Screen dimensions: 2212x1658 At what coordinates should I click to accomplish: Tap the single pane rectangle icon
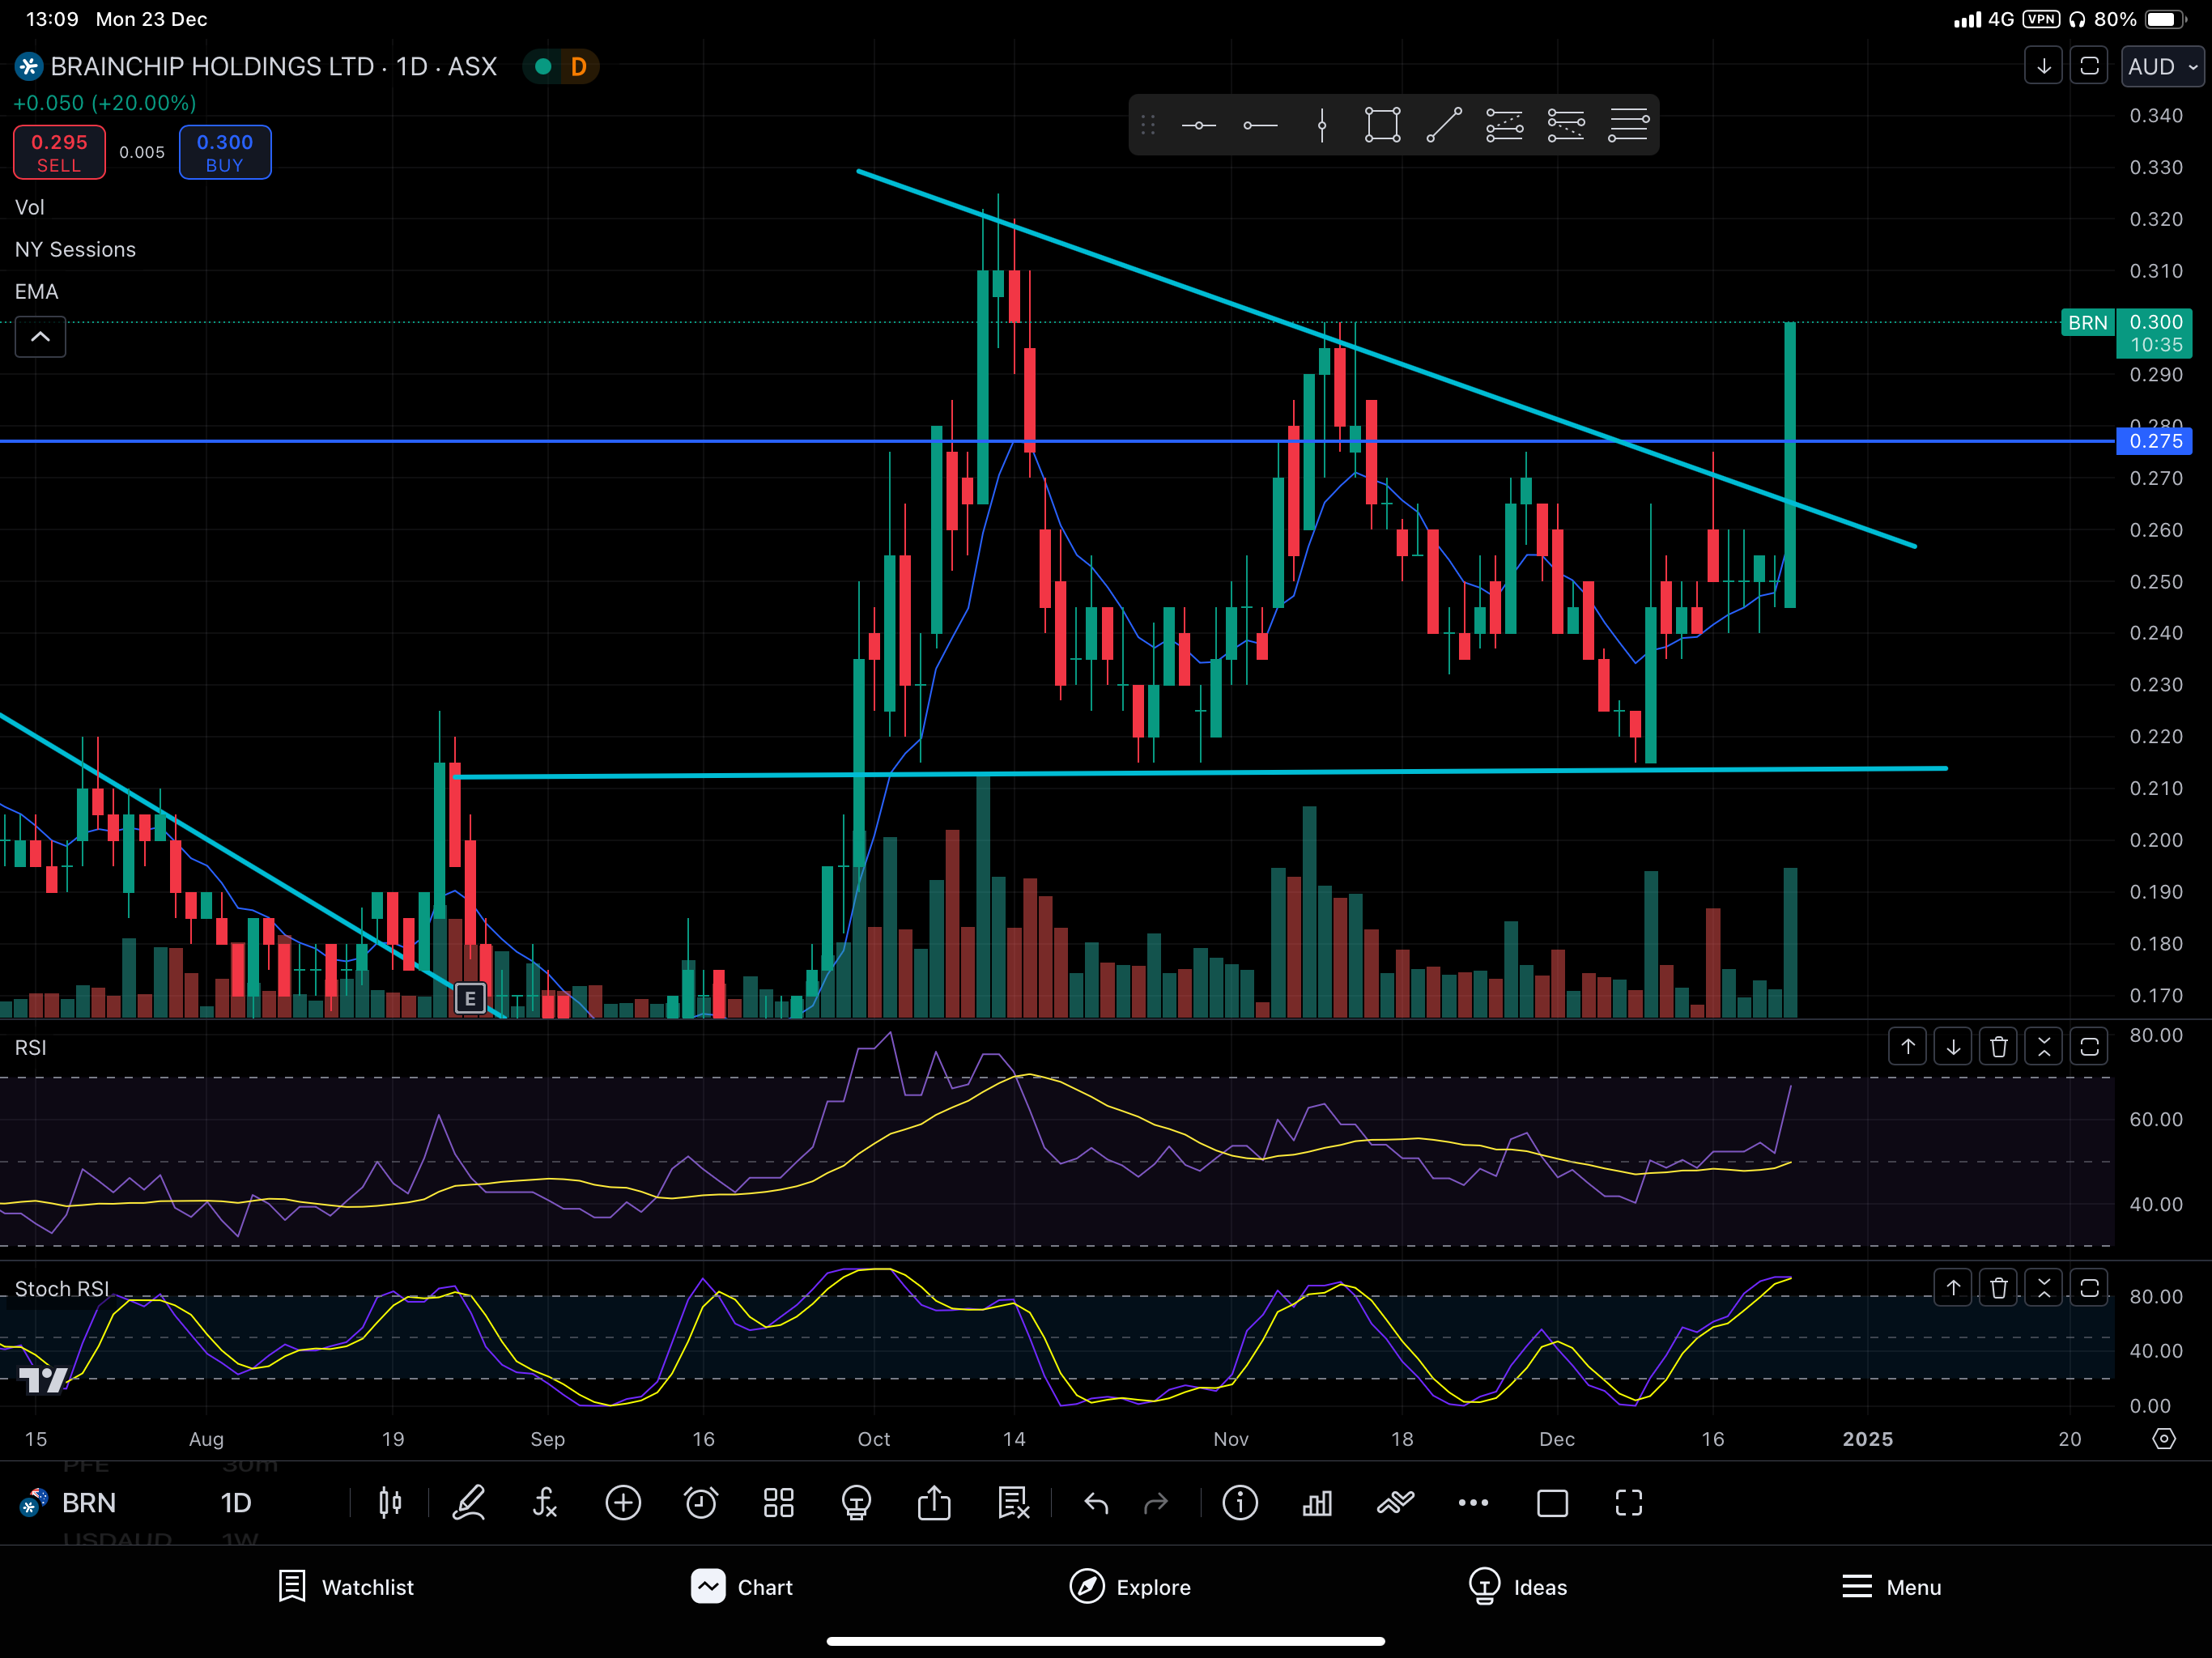[1552, 1503]
